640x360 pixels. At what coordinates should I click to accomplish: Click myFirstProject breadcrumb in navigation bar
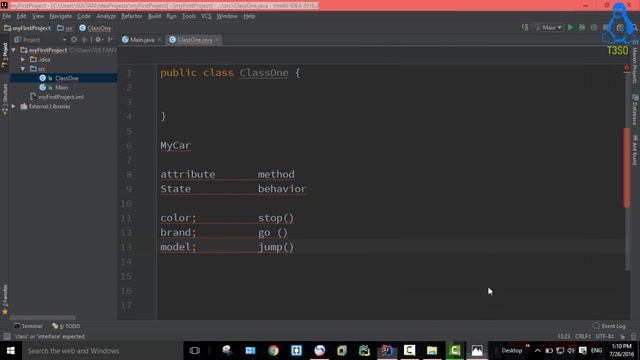coord(27,28)
